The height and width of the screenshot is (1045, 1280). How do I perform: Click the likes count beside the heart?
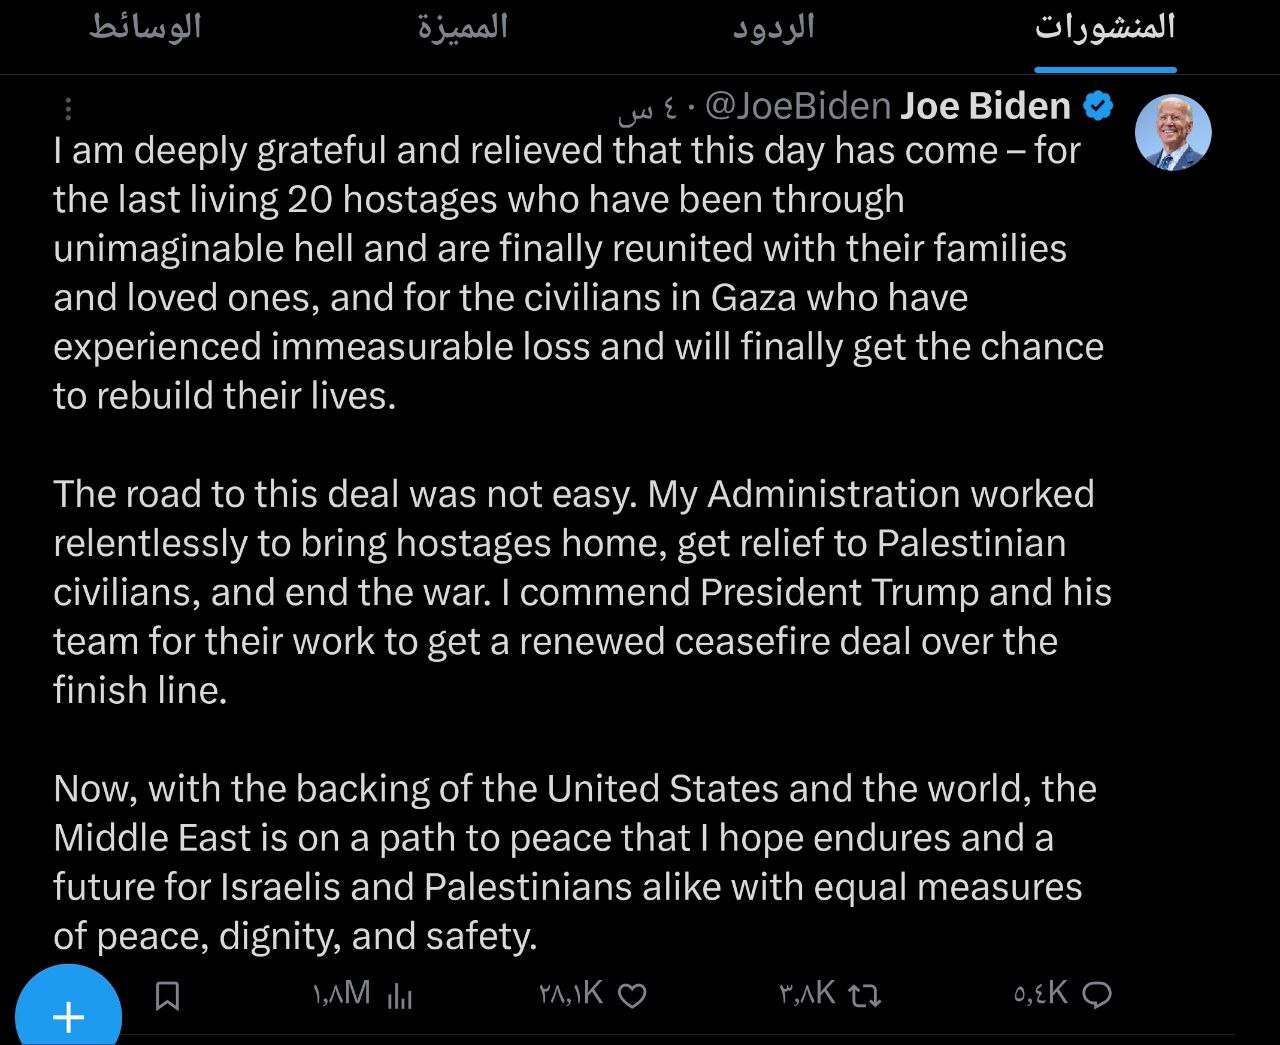[x=571, y=993]
